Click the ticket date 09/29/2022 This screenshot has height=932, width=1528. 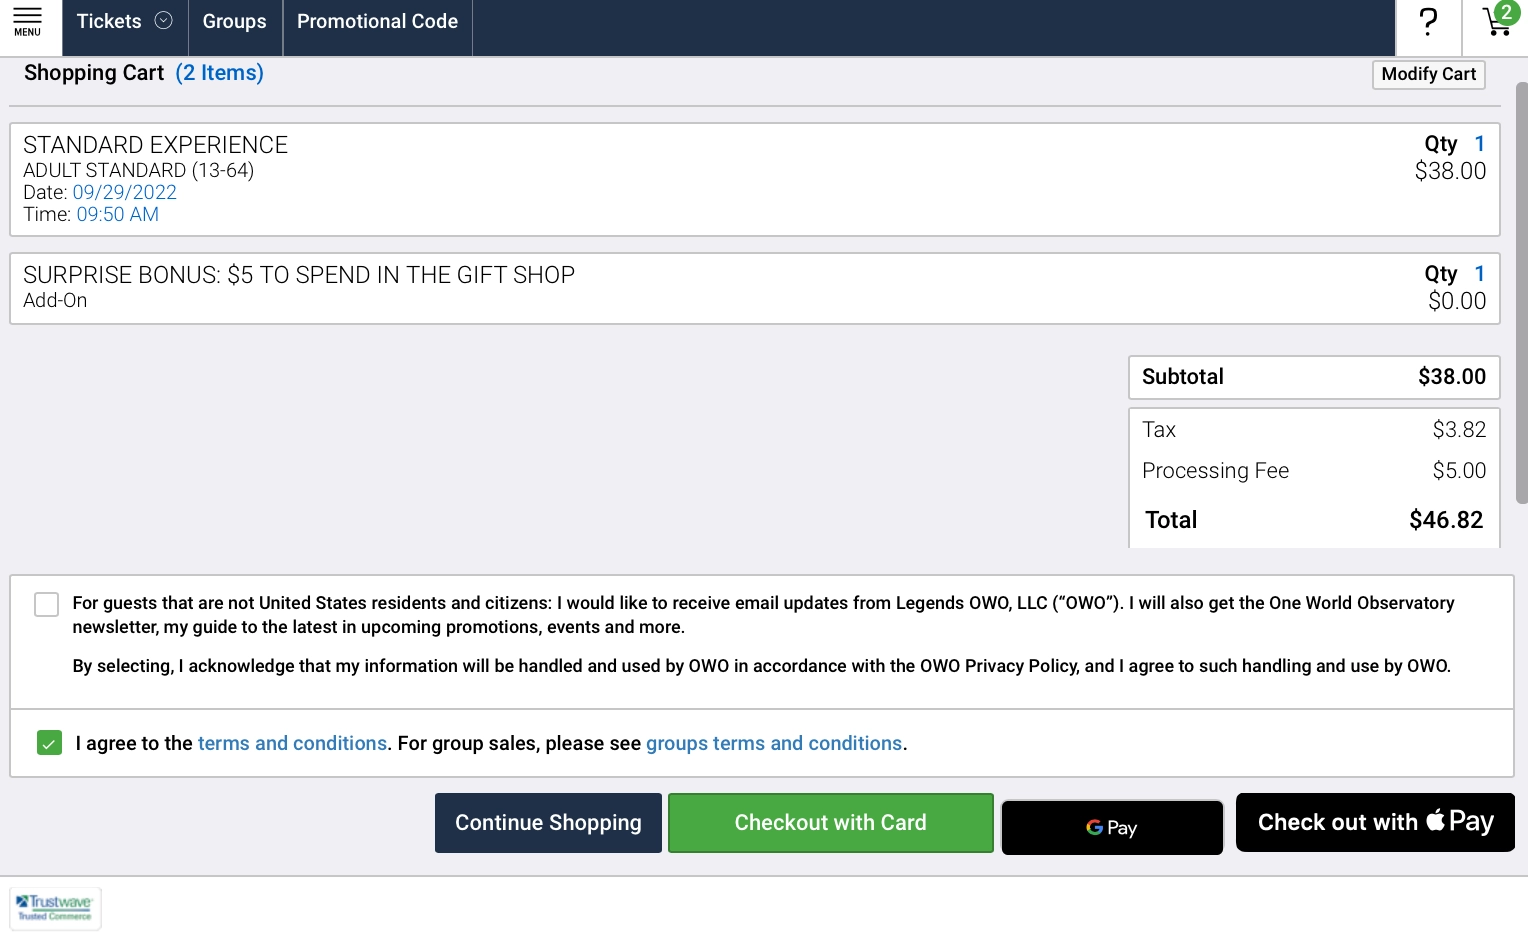pos(125,192)
